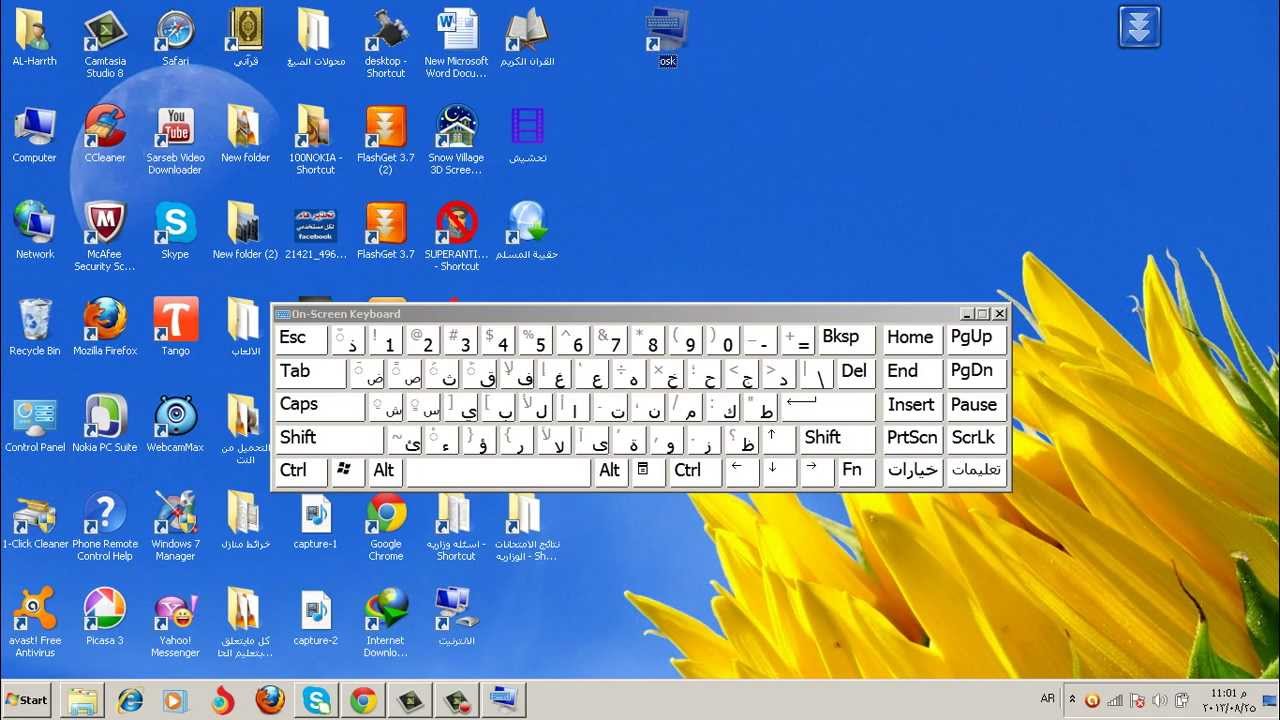This screenshot has height=720, width=1280.
Task: Click the Windows logo key on keyboard
Action: pos(348,471)
